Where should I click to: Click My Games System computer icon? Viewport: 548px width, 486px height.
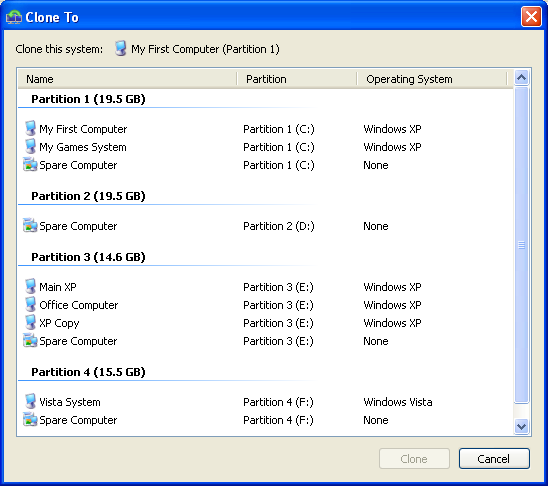coord(30,146)
